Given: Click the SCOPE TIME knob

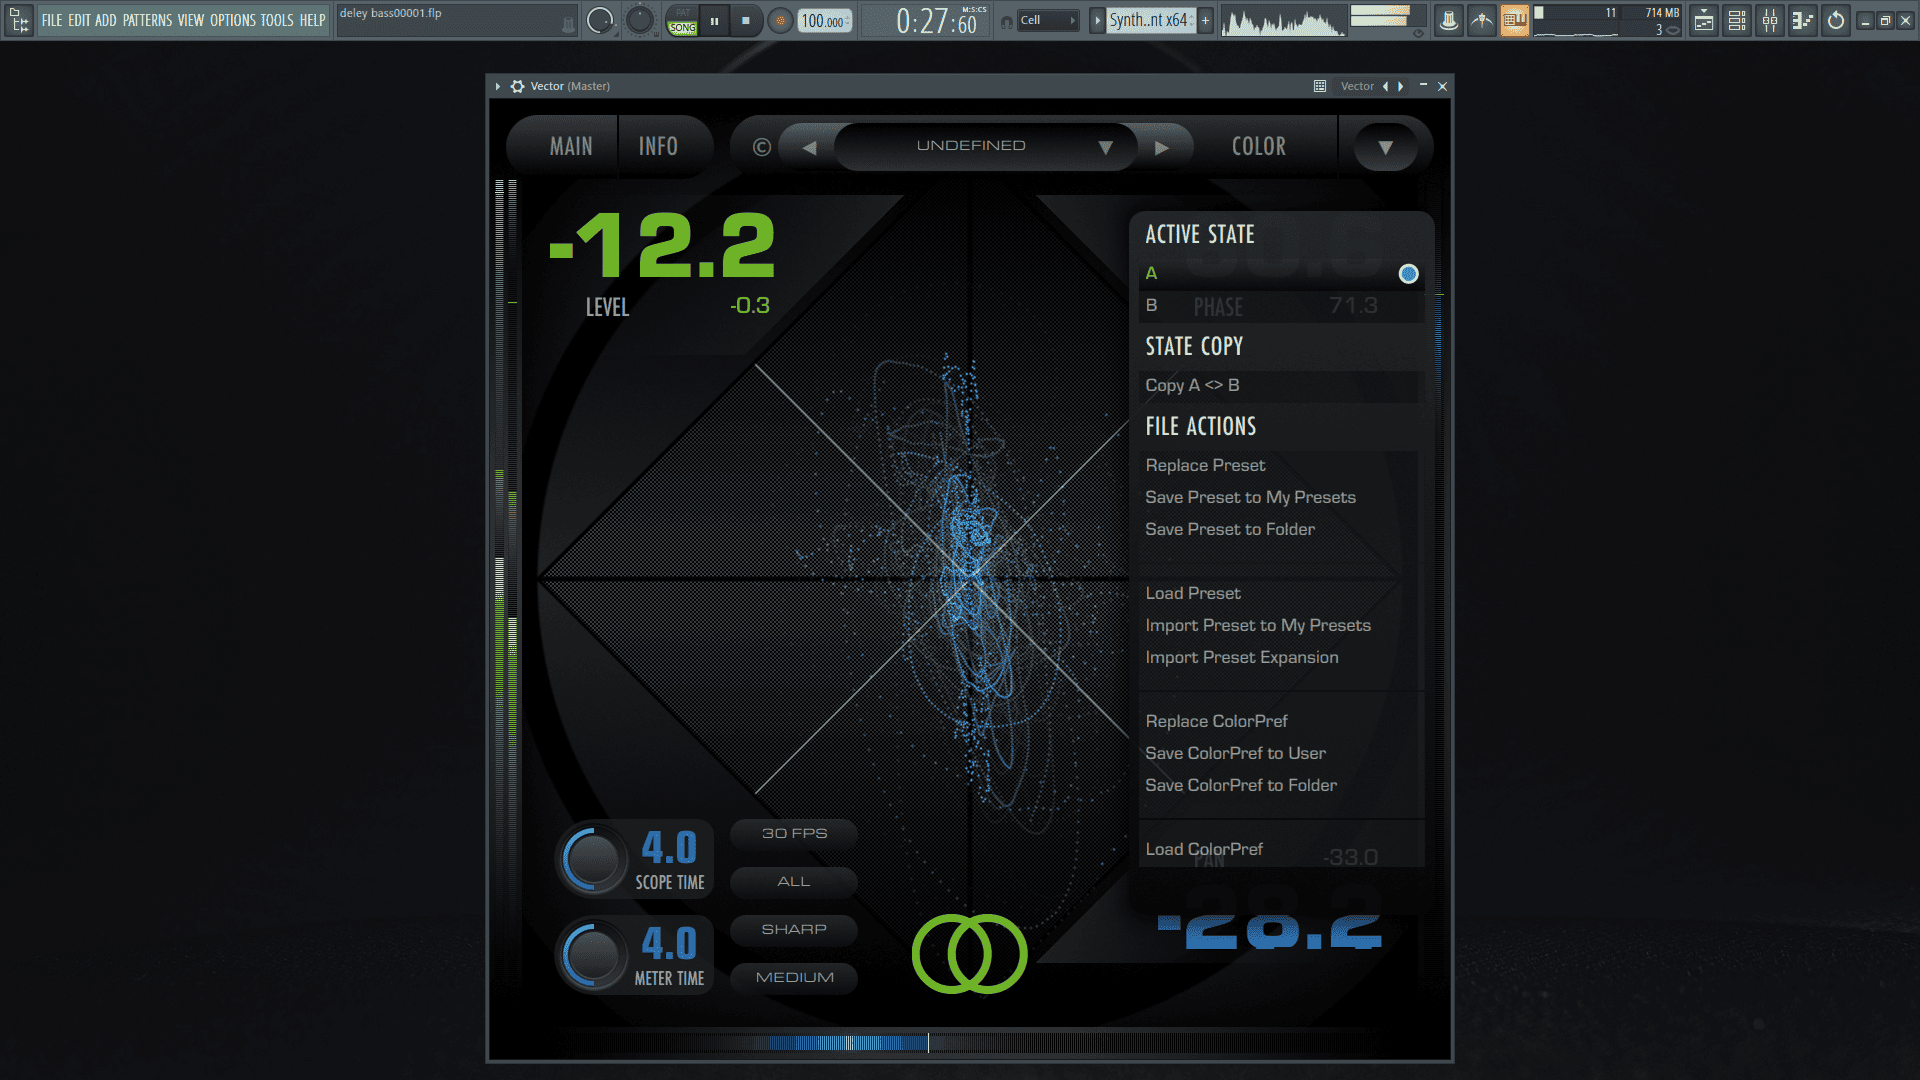Looking at the screenshot, I should tap(592, 858).
